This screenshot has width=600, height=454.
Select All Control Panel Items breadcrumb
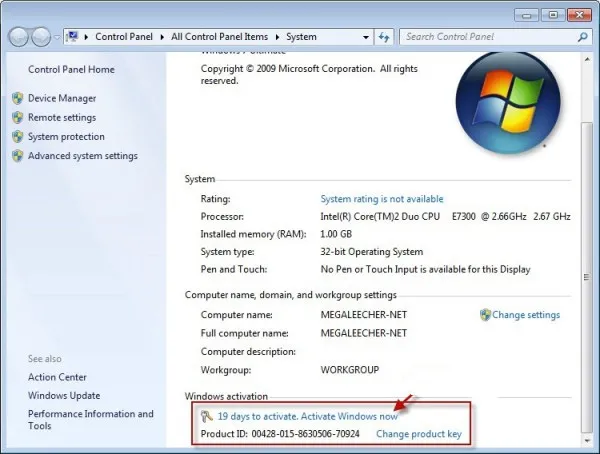click(x=219, y=37)
